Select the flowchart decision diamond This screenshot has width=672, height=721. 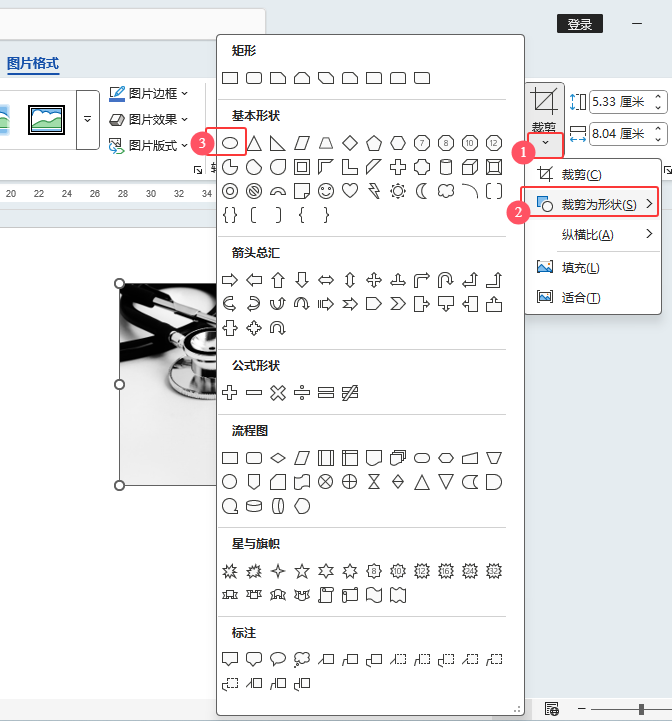click(x=277, y=458)
